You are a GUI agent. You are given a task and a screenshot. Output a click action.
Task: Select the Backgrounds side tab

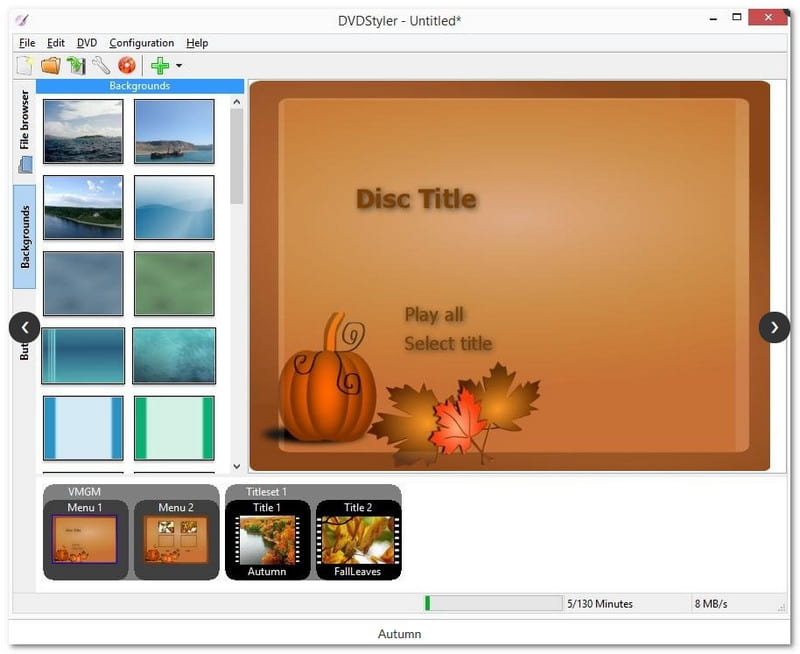tap(24, 237)
